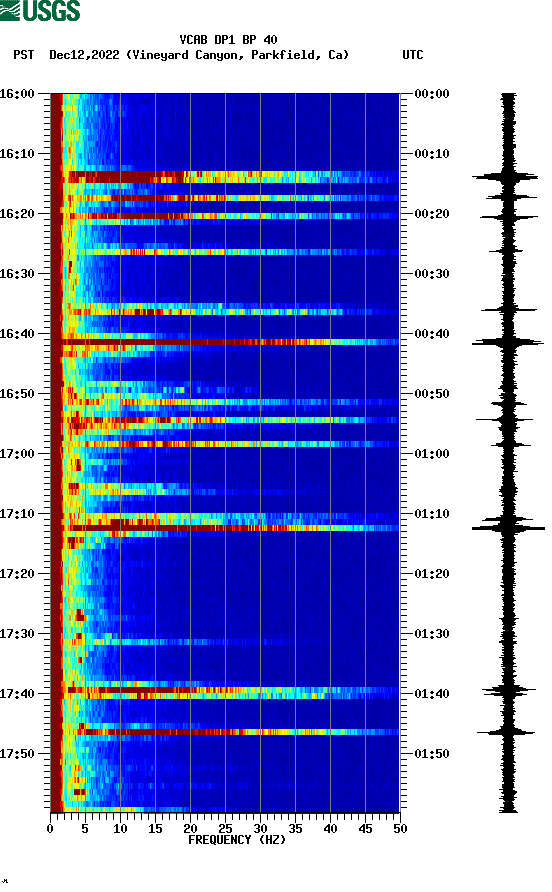Click the '00:20' UTC time label
The width and height of the screenshot is (552, 892).
tap(432, 214)
